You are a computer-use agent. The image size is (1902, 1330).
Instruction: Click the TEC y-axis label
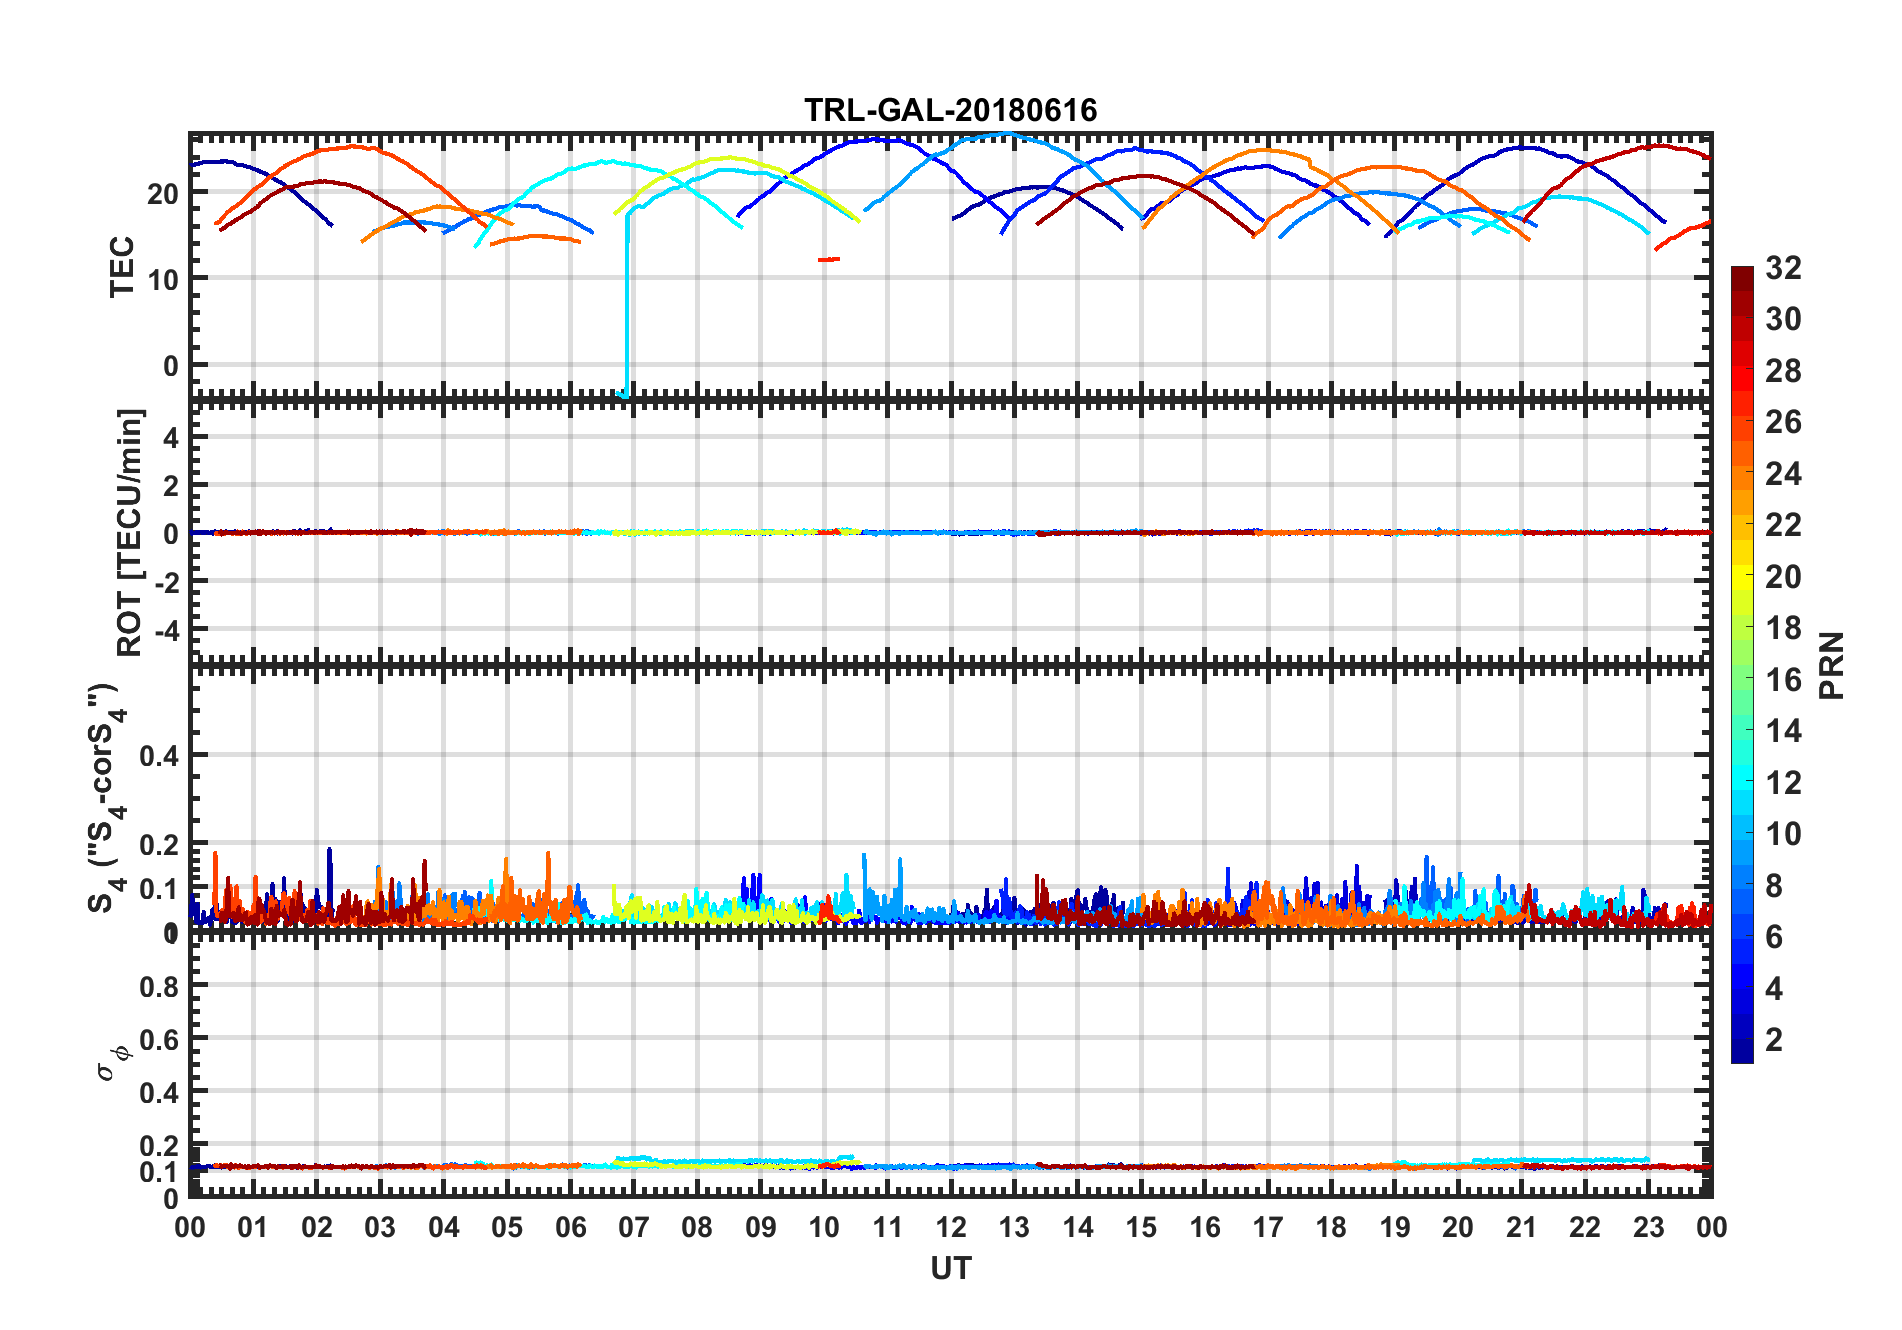coord(122,267)
